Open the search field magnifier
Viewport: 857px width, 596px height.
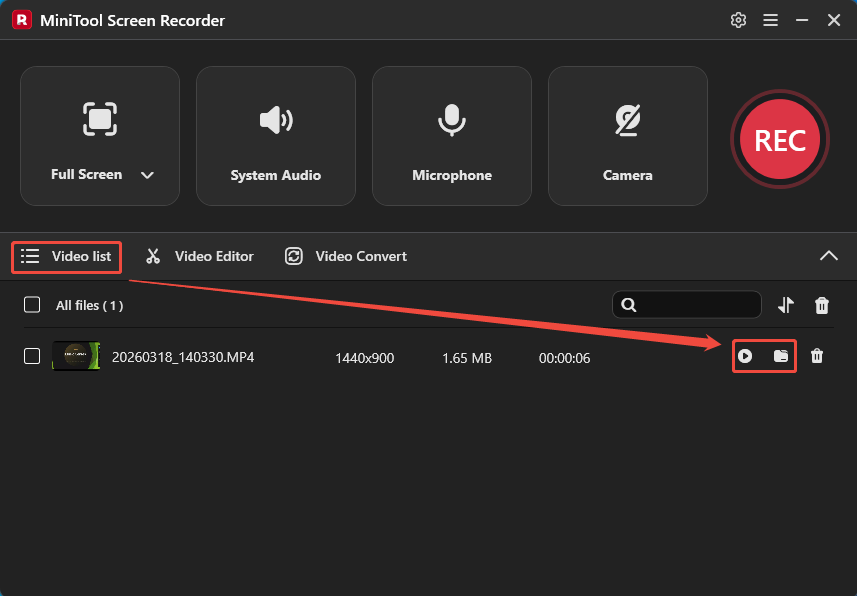point(629,304)
